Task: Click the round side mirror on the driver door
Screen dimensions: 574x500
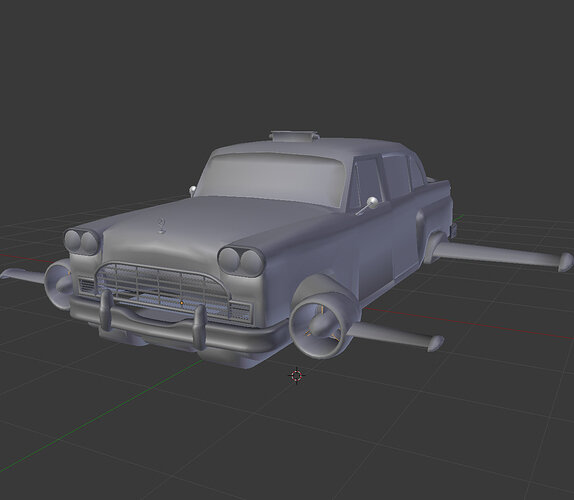Action: (x=372, y=203)
